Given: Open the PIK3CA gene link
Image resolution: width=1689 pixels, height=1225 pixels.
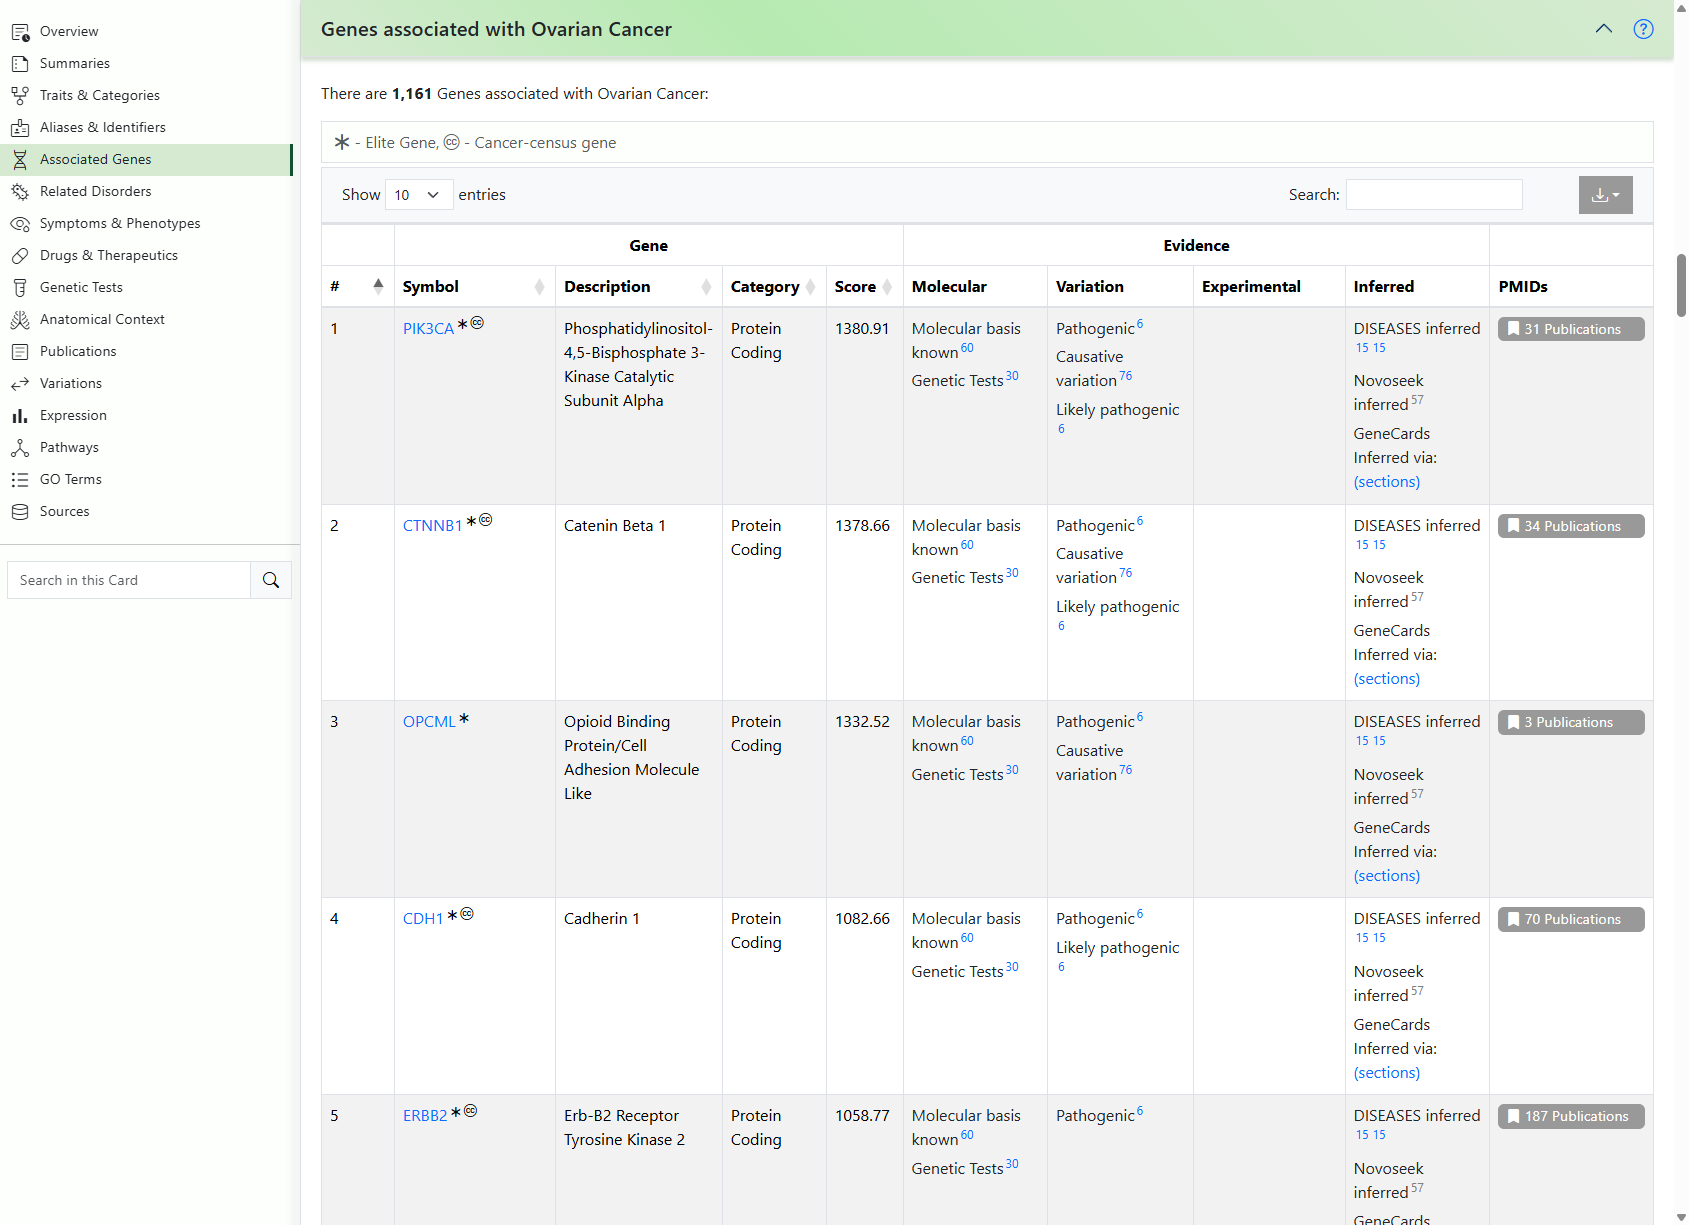Looking at the screenshot, I should point(428,329).
